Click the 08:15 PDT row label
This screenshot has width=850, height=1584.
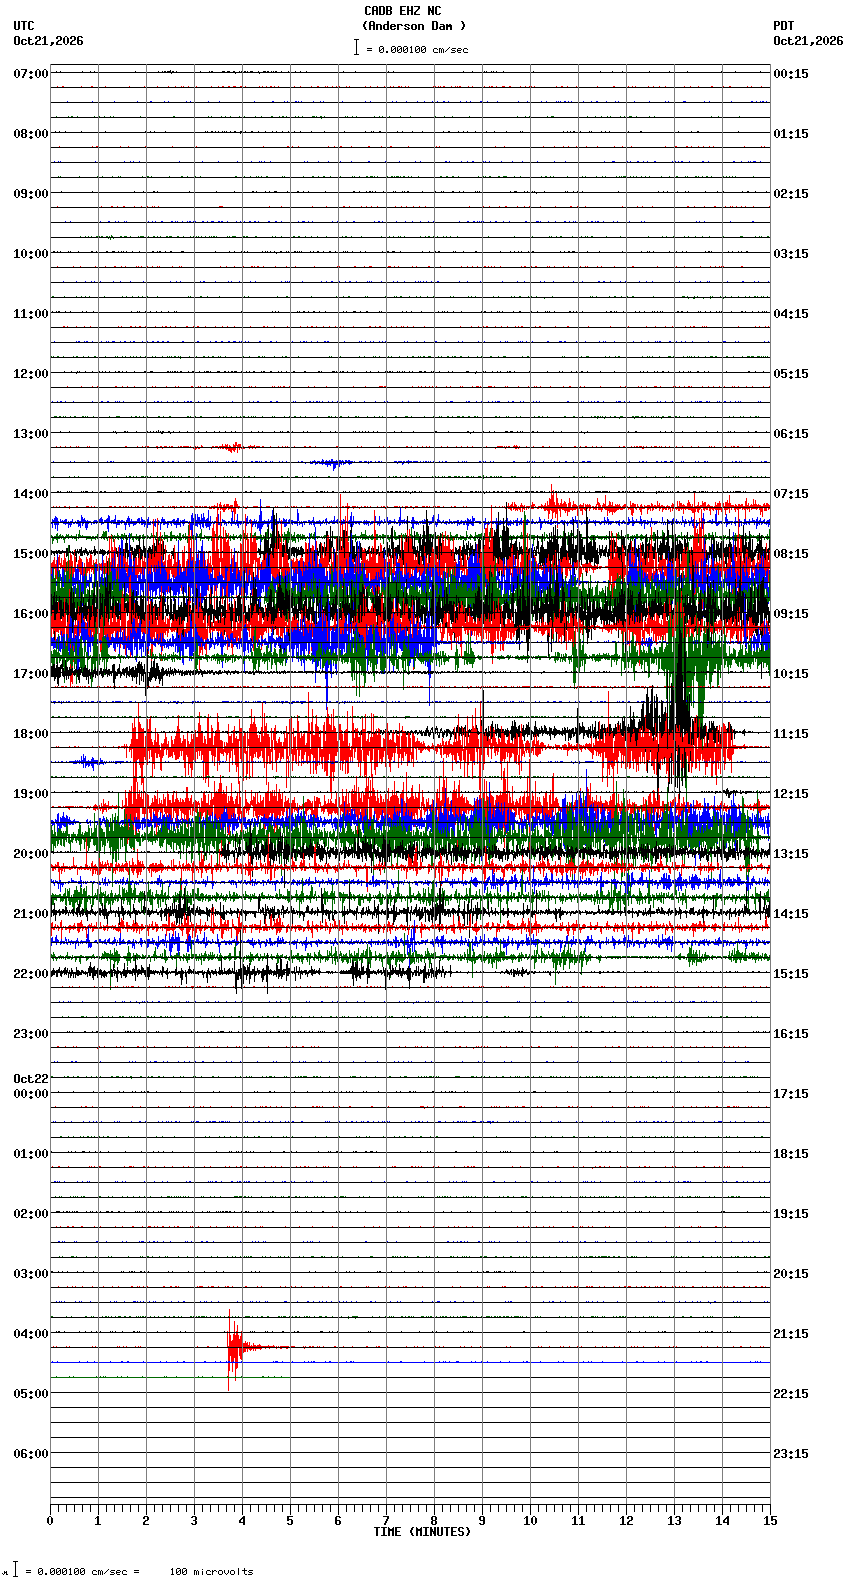point(791,554)
